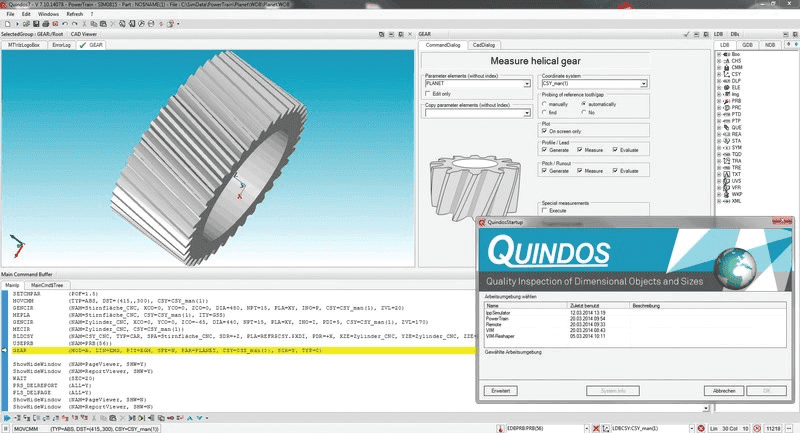
Task: Click Erweitert button in QuindosStartup dialog
Action: pyautogui.click(x=501, y=391)
